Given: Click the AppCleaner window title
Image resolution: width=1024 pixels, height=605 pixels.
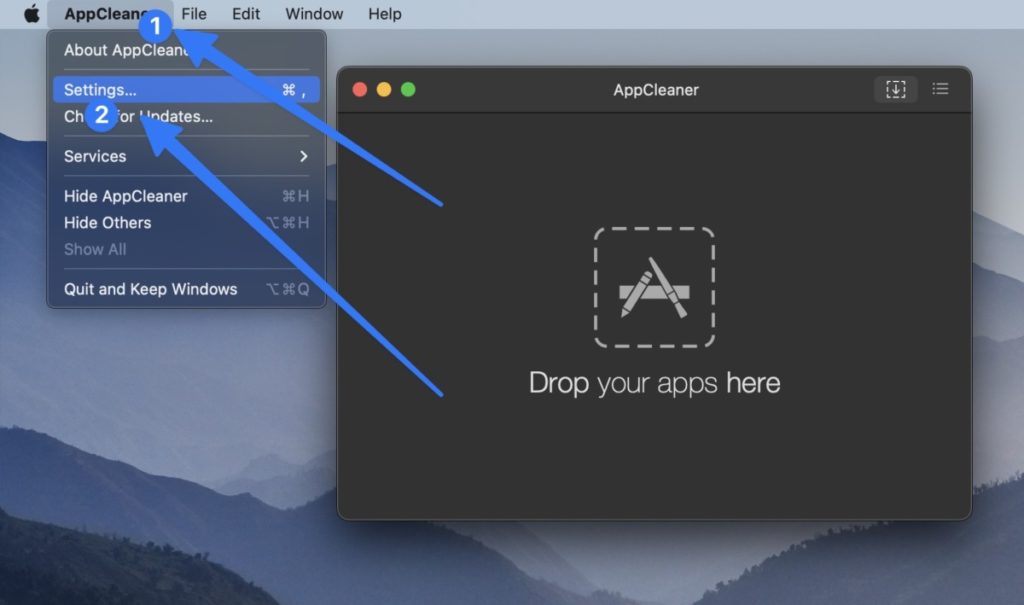Looking at the screenshot, I should click(x=656, y=90).
